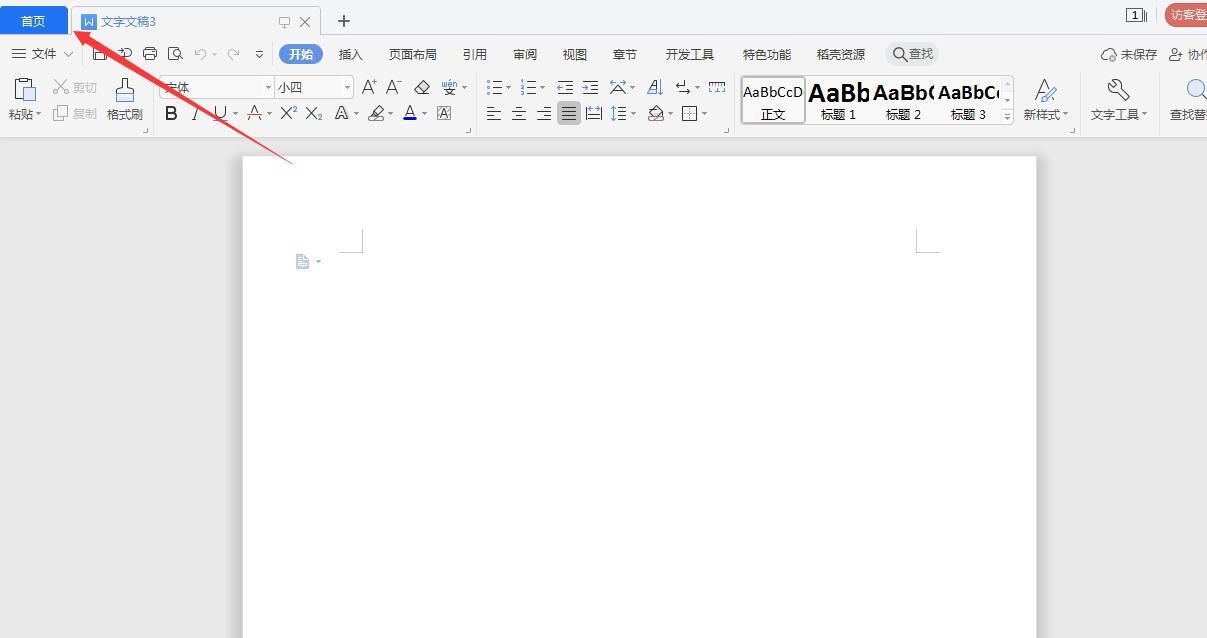The height and width of the screenshot is (638, 1207).
Task: Expand the quick access toolbar customize arrow
Action: pyautogui.click(x=260, y=54)
